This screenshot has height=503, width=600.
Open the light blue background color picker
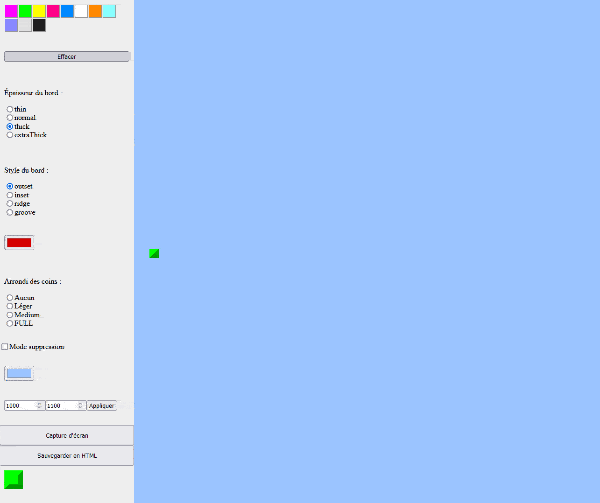point(19,373)
